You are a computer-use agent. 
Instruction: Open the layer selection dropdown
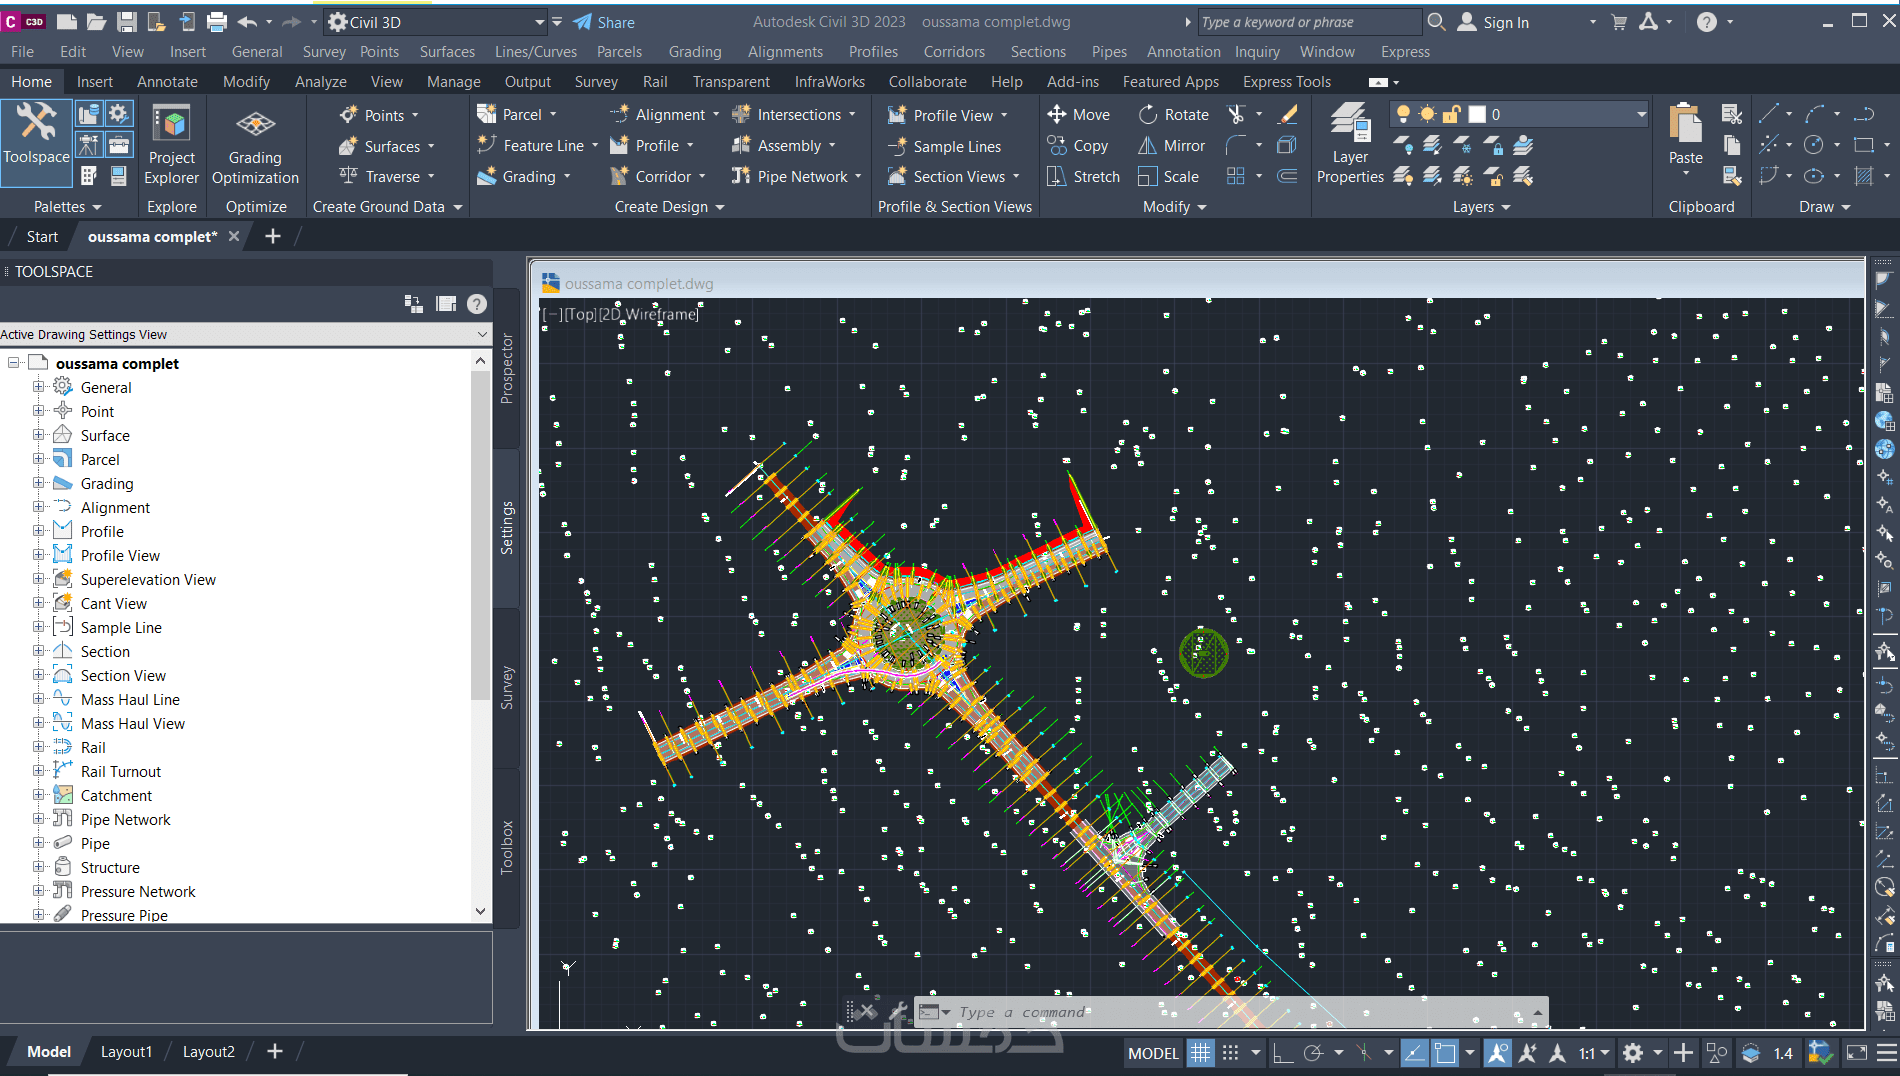coord(1641,114)
